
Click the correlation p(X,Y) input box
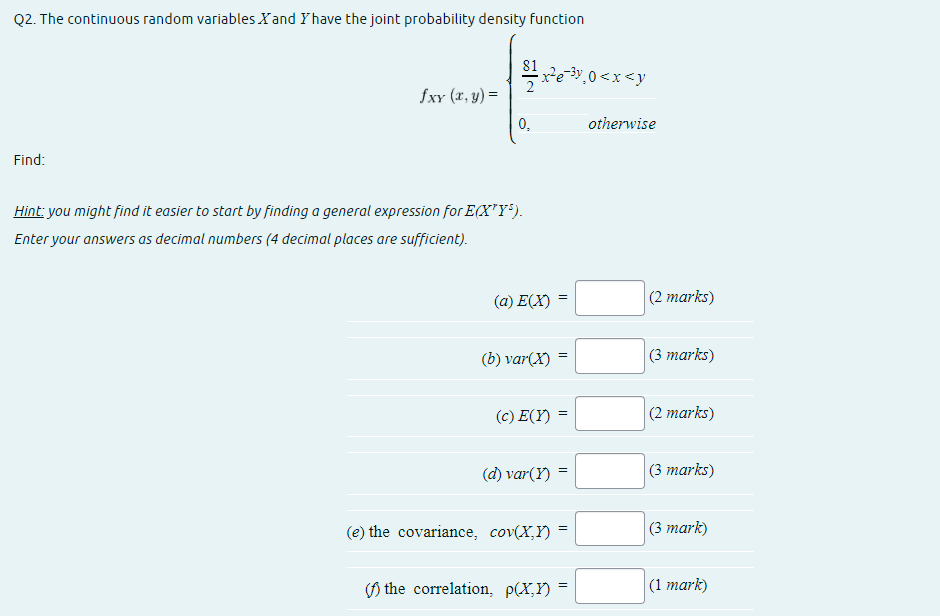point(608,585)
